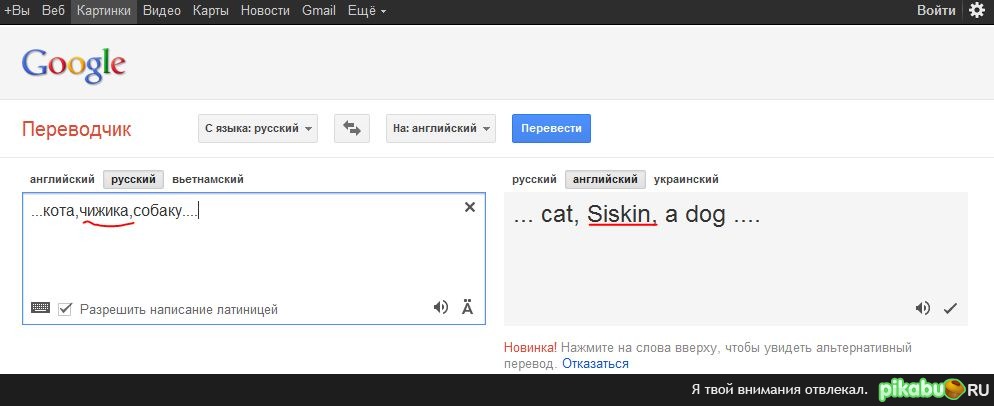Go to 'Новости' in top bar
The height and width of the screenshot is (406, 994).
point(267,11)
